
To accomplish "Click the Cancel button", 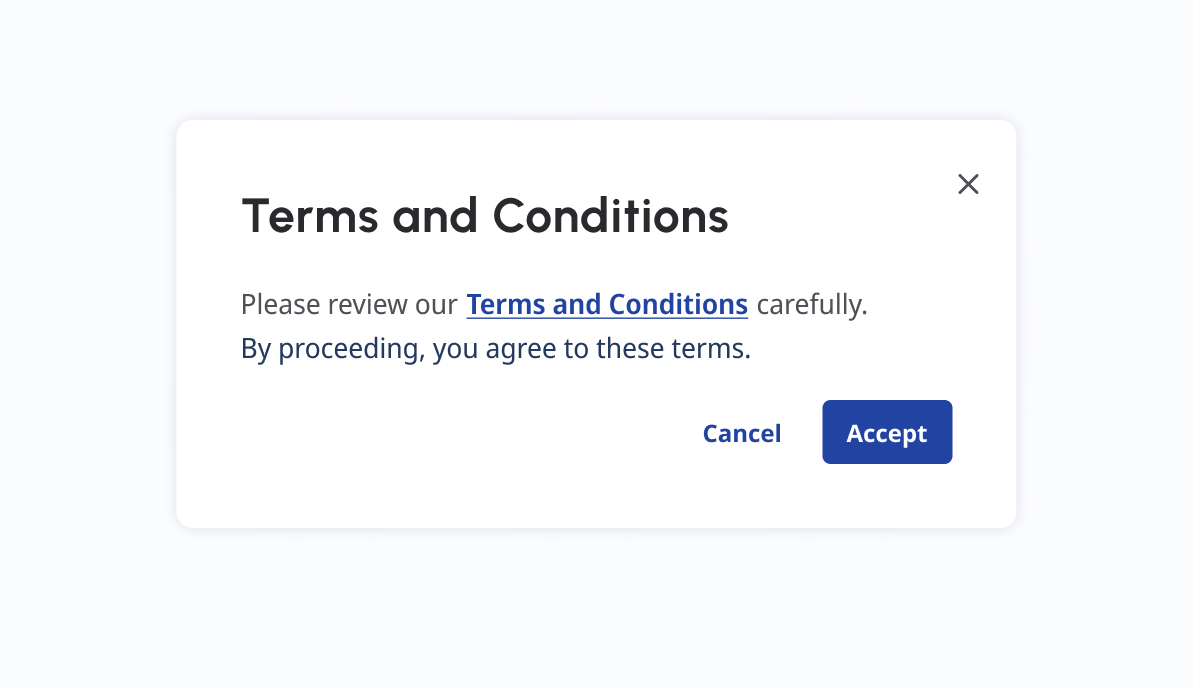I will pos(742,433).
